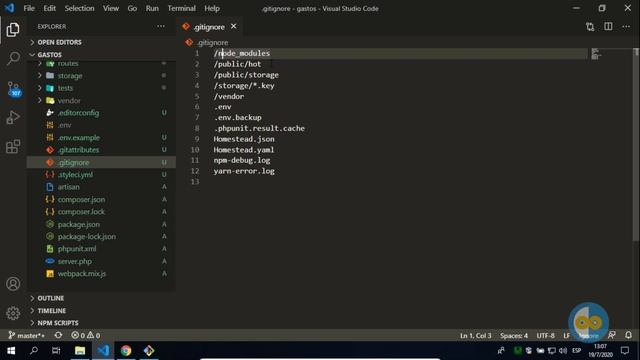This screenshot has width=640, height=360.
Task: Open the Windows Action Center icon
Action: [625, 351]
